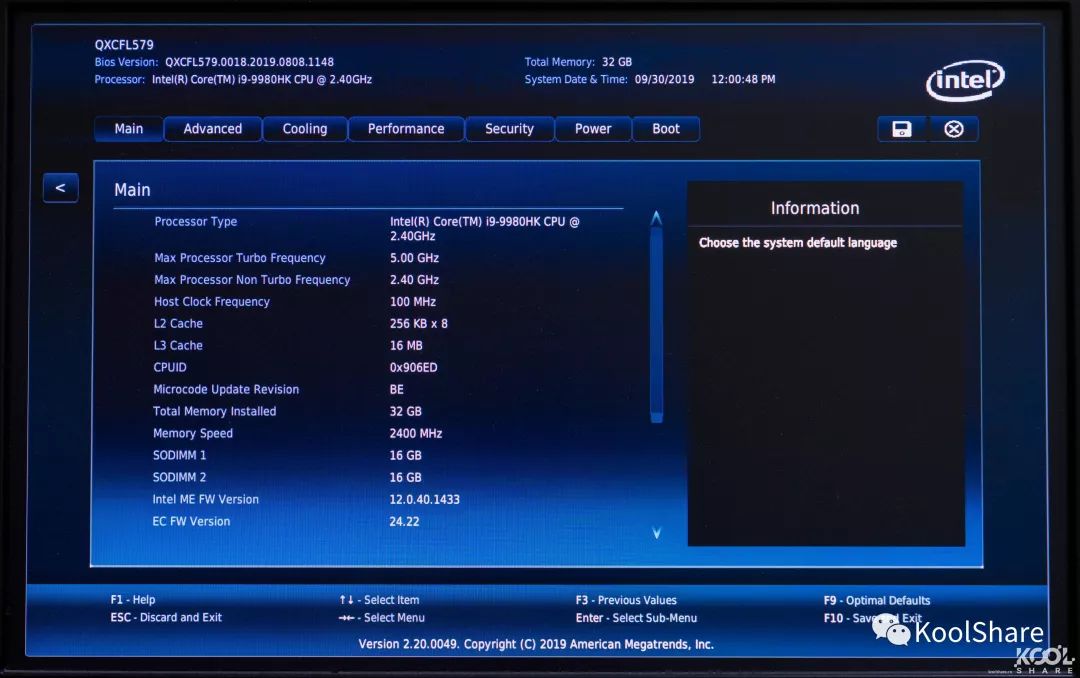
Task: Click the Intel logo
Action: 965,81
